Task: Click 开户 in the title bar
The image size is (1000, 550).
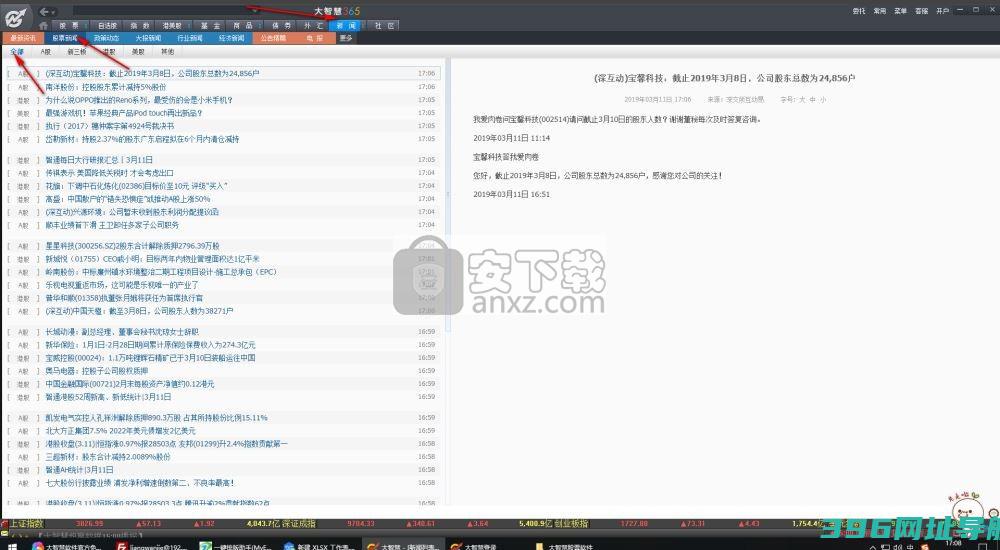Action: point(943,11)
